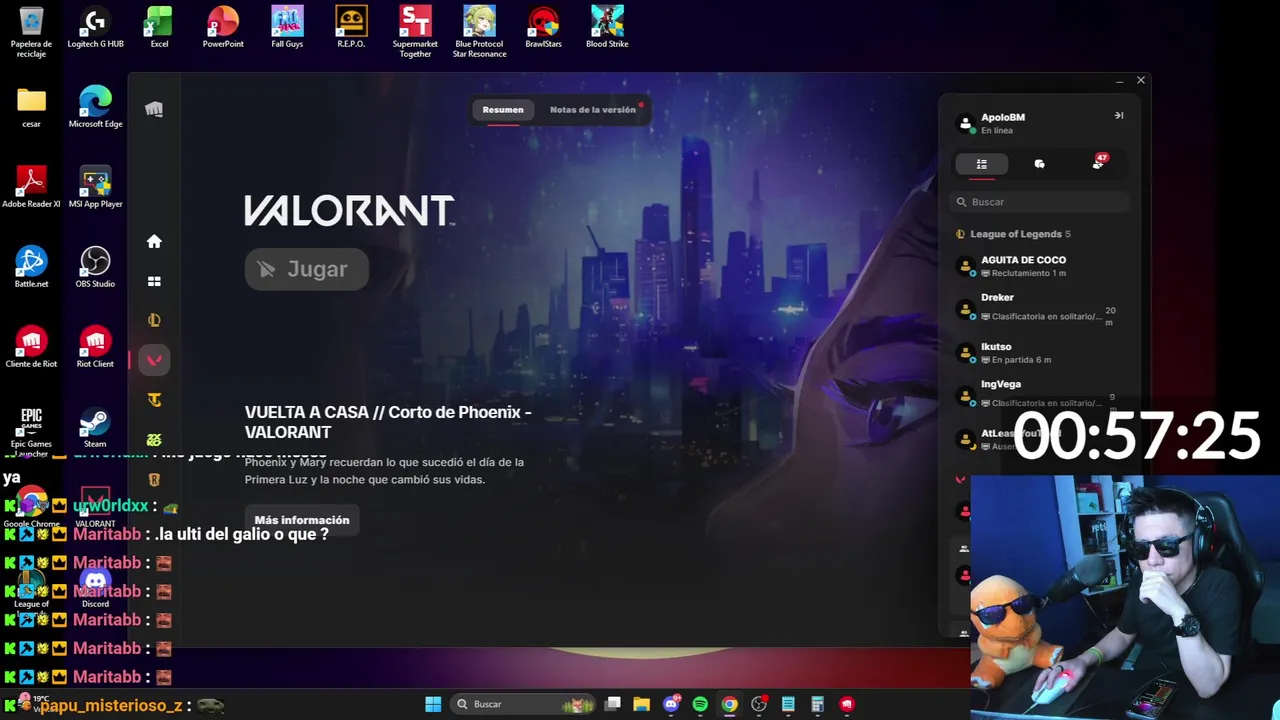
Task: Select friend AGUITA DE COCO
Action: click(1040, 266)
